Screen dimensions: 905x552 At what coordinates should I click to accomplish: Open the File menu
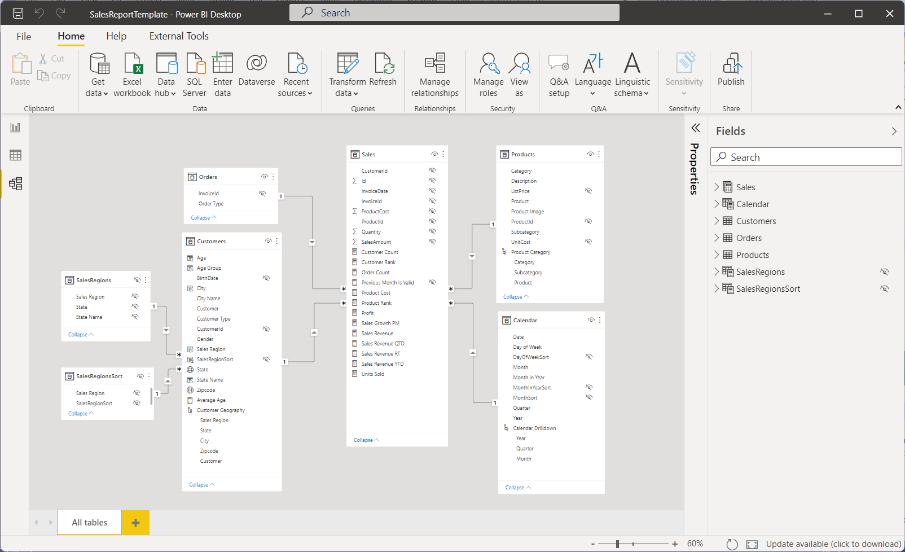24,36
